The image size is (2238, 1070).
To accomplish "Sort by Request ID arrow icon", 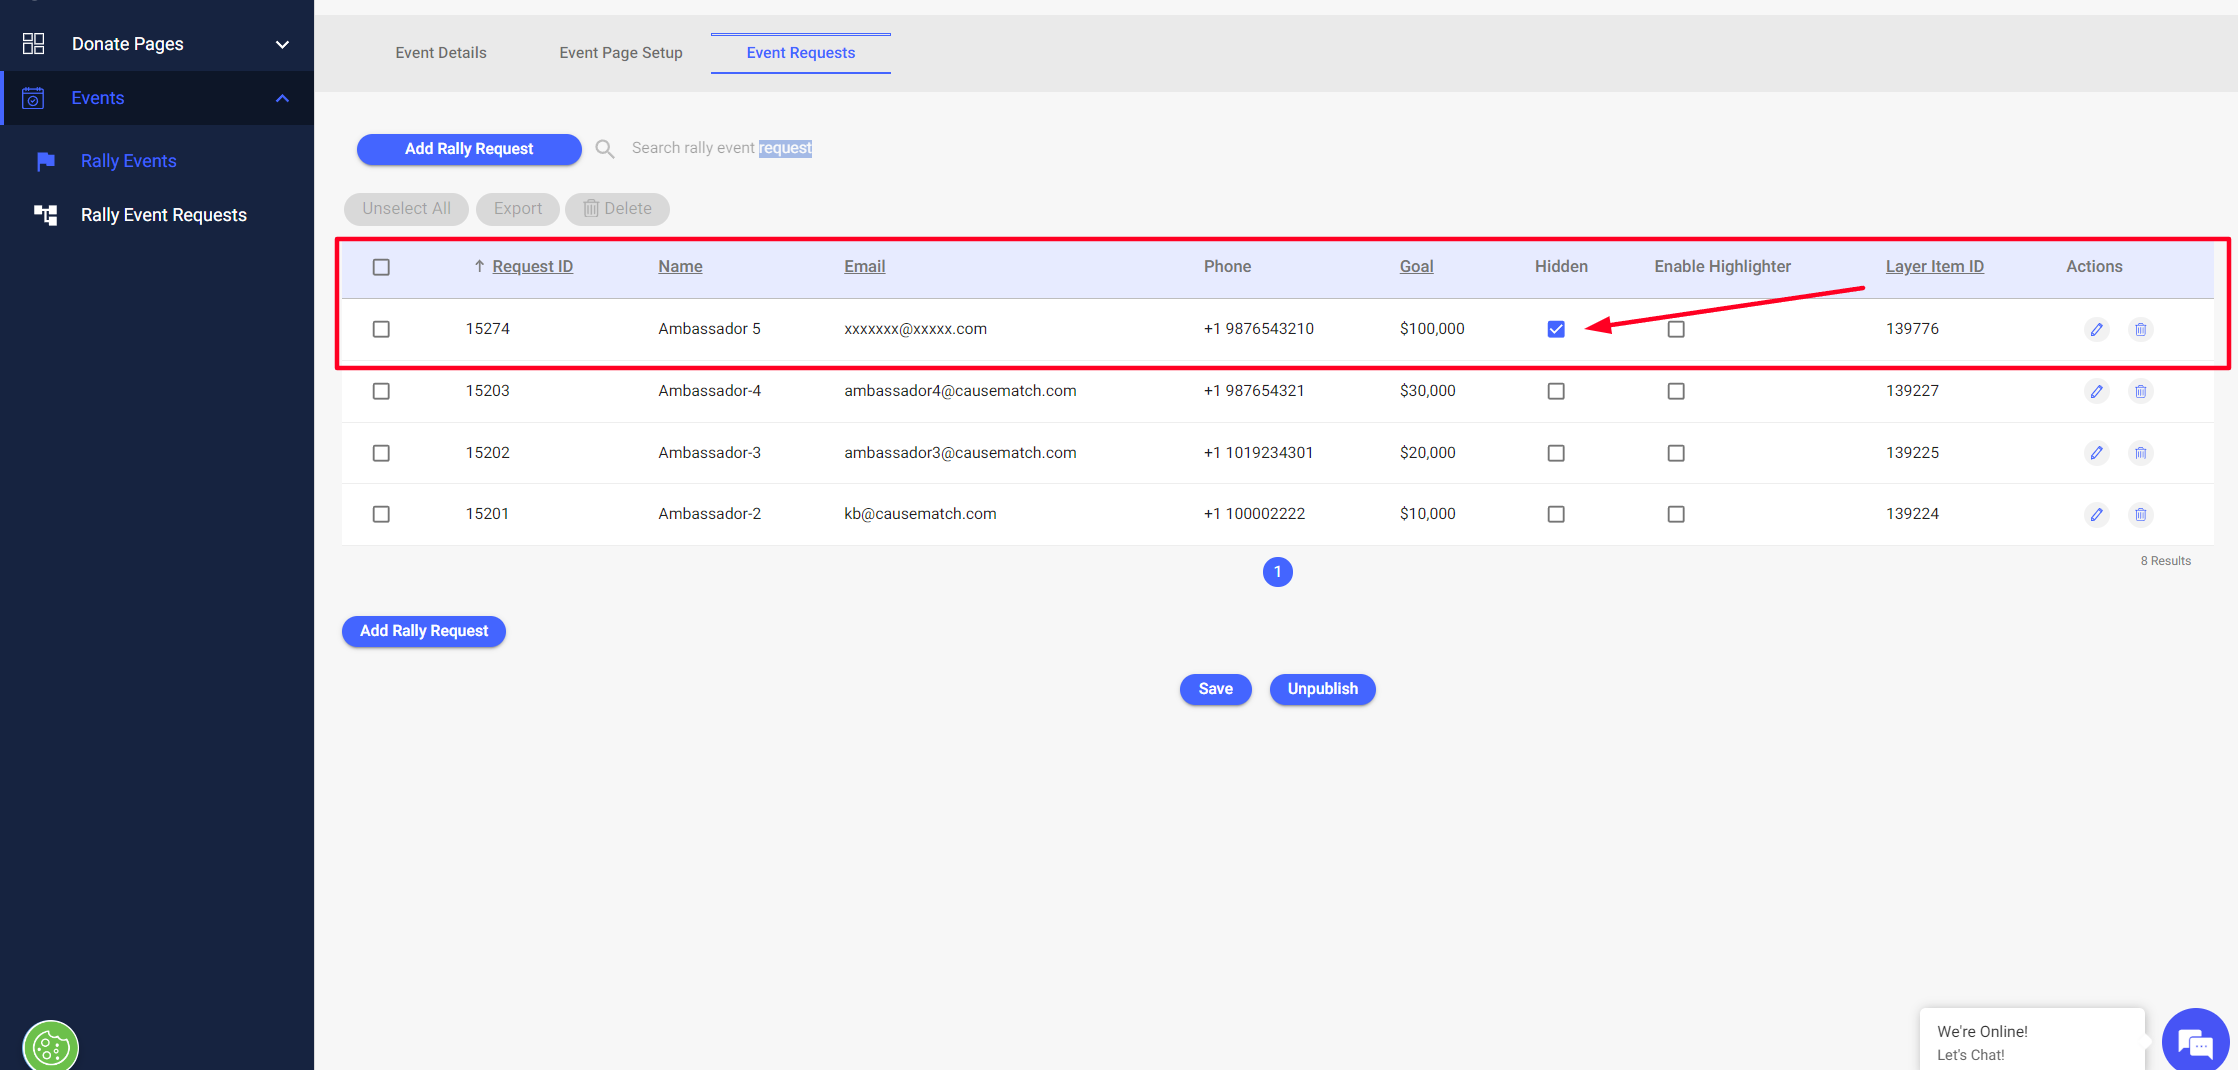I will pos(480,266).
